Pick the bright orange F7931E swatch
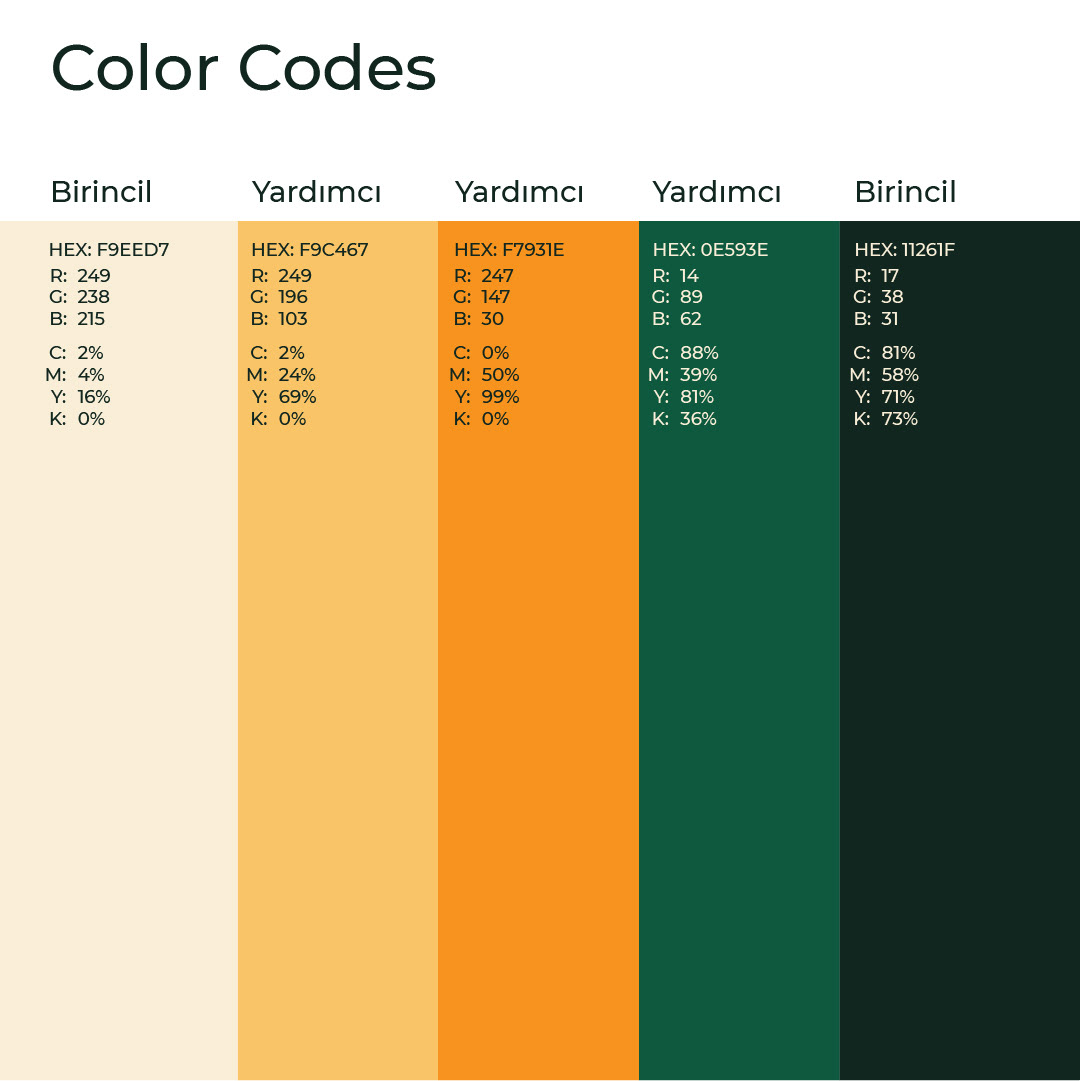The height and width of the screenshot is (1081, 1080). click(538, 650)
